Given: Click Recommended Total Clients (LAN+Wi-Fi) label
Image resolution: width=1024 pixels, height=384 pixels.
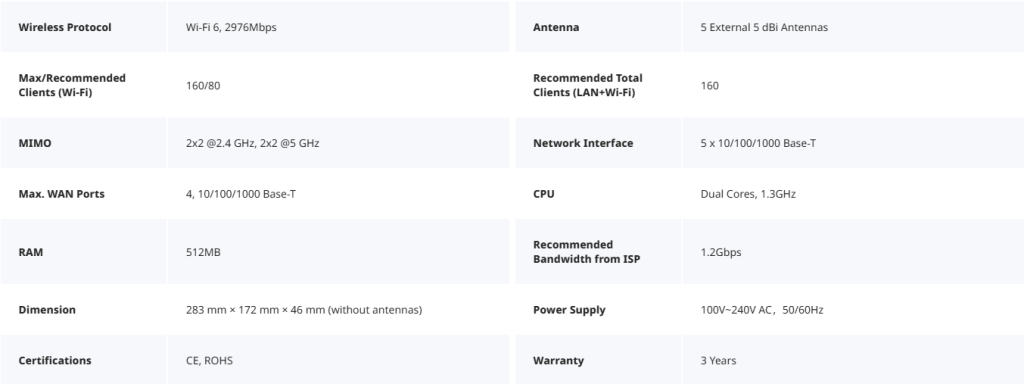Looking at the screenshot, I should pos(588,86).
